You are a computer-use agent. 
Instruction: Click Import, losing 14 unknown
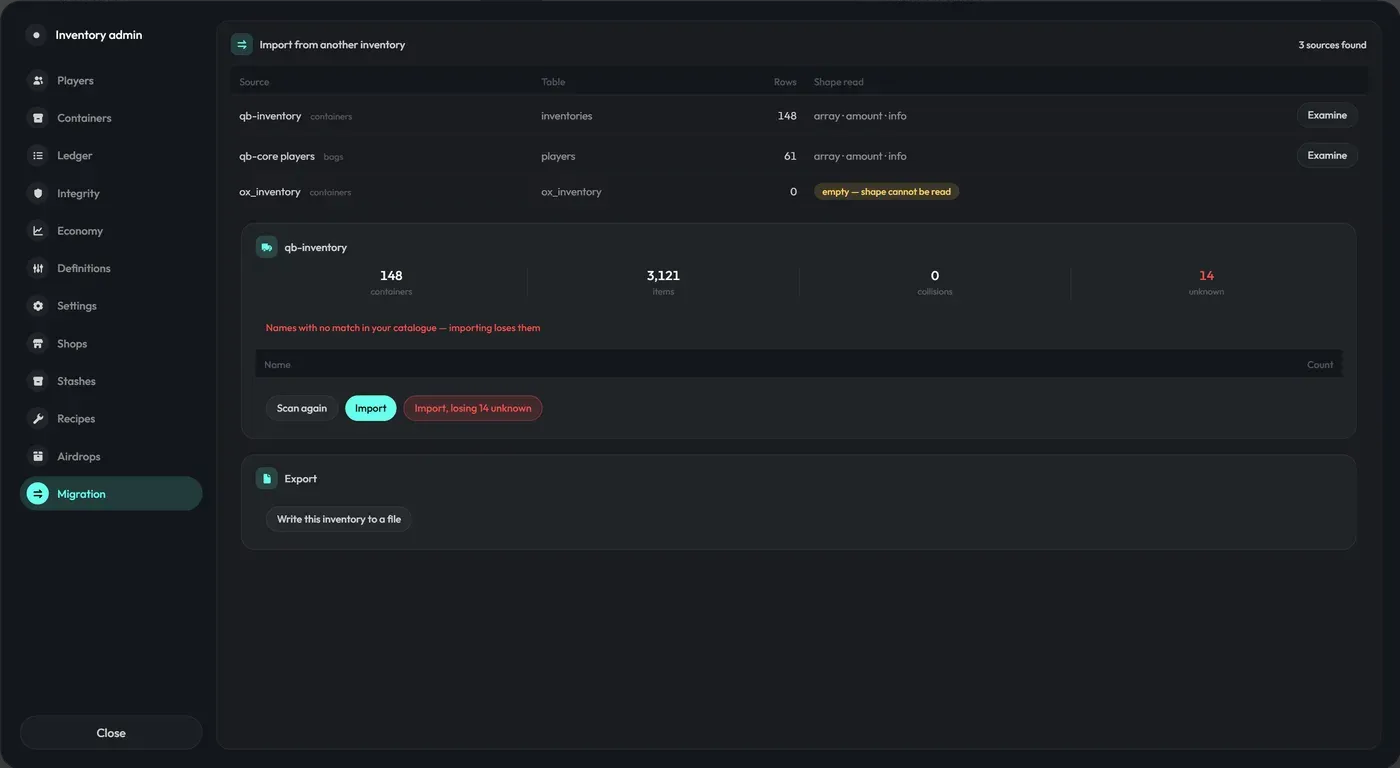pyautogui.click(x=473, y=408)
